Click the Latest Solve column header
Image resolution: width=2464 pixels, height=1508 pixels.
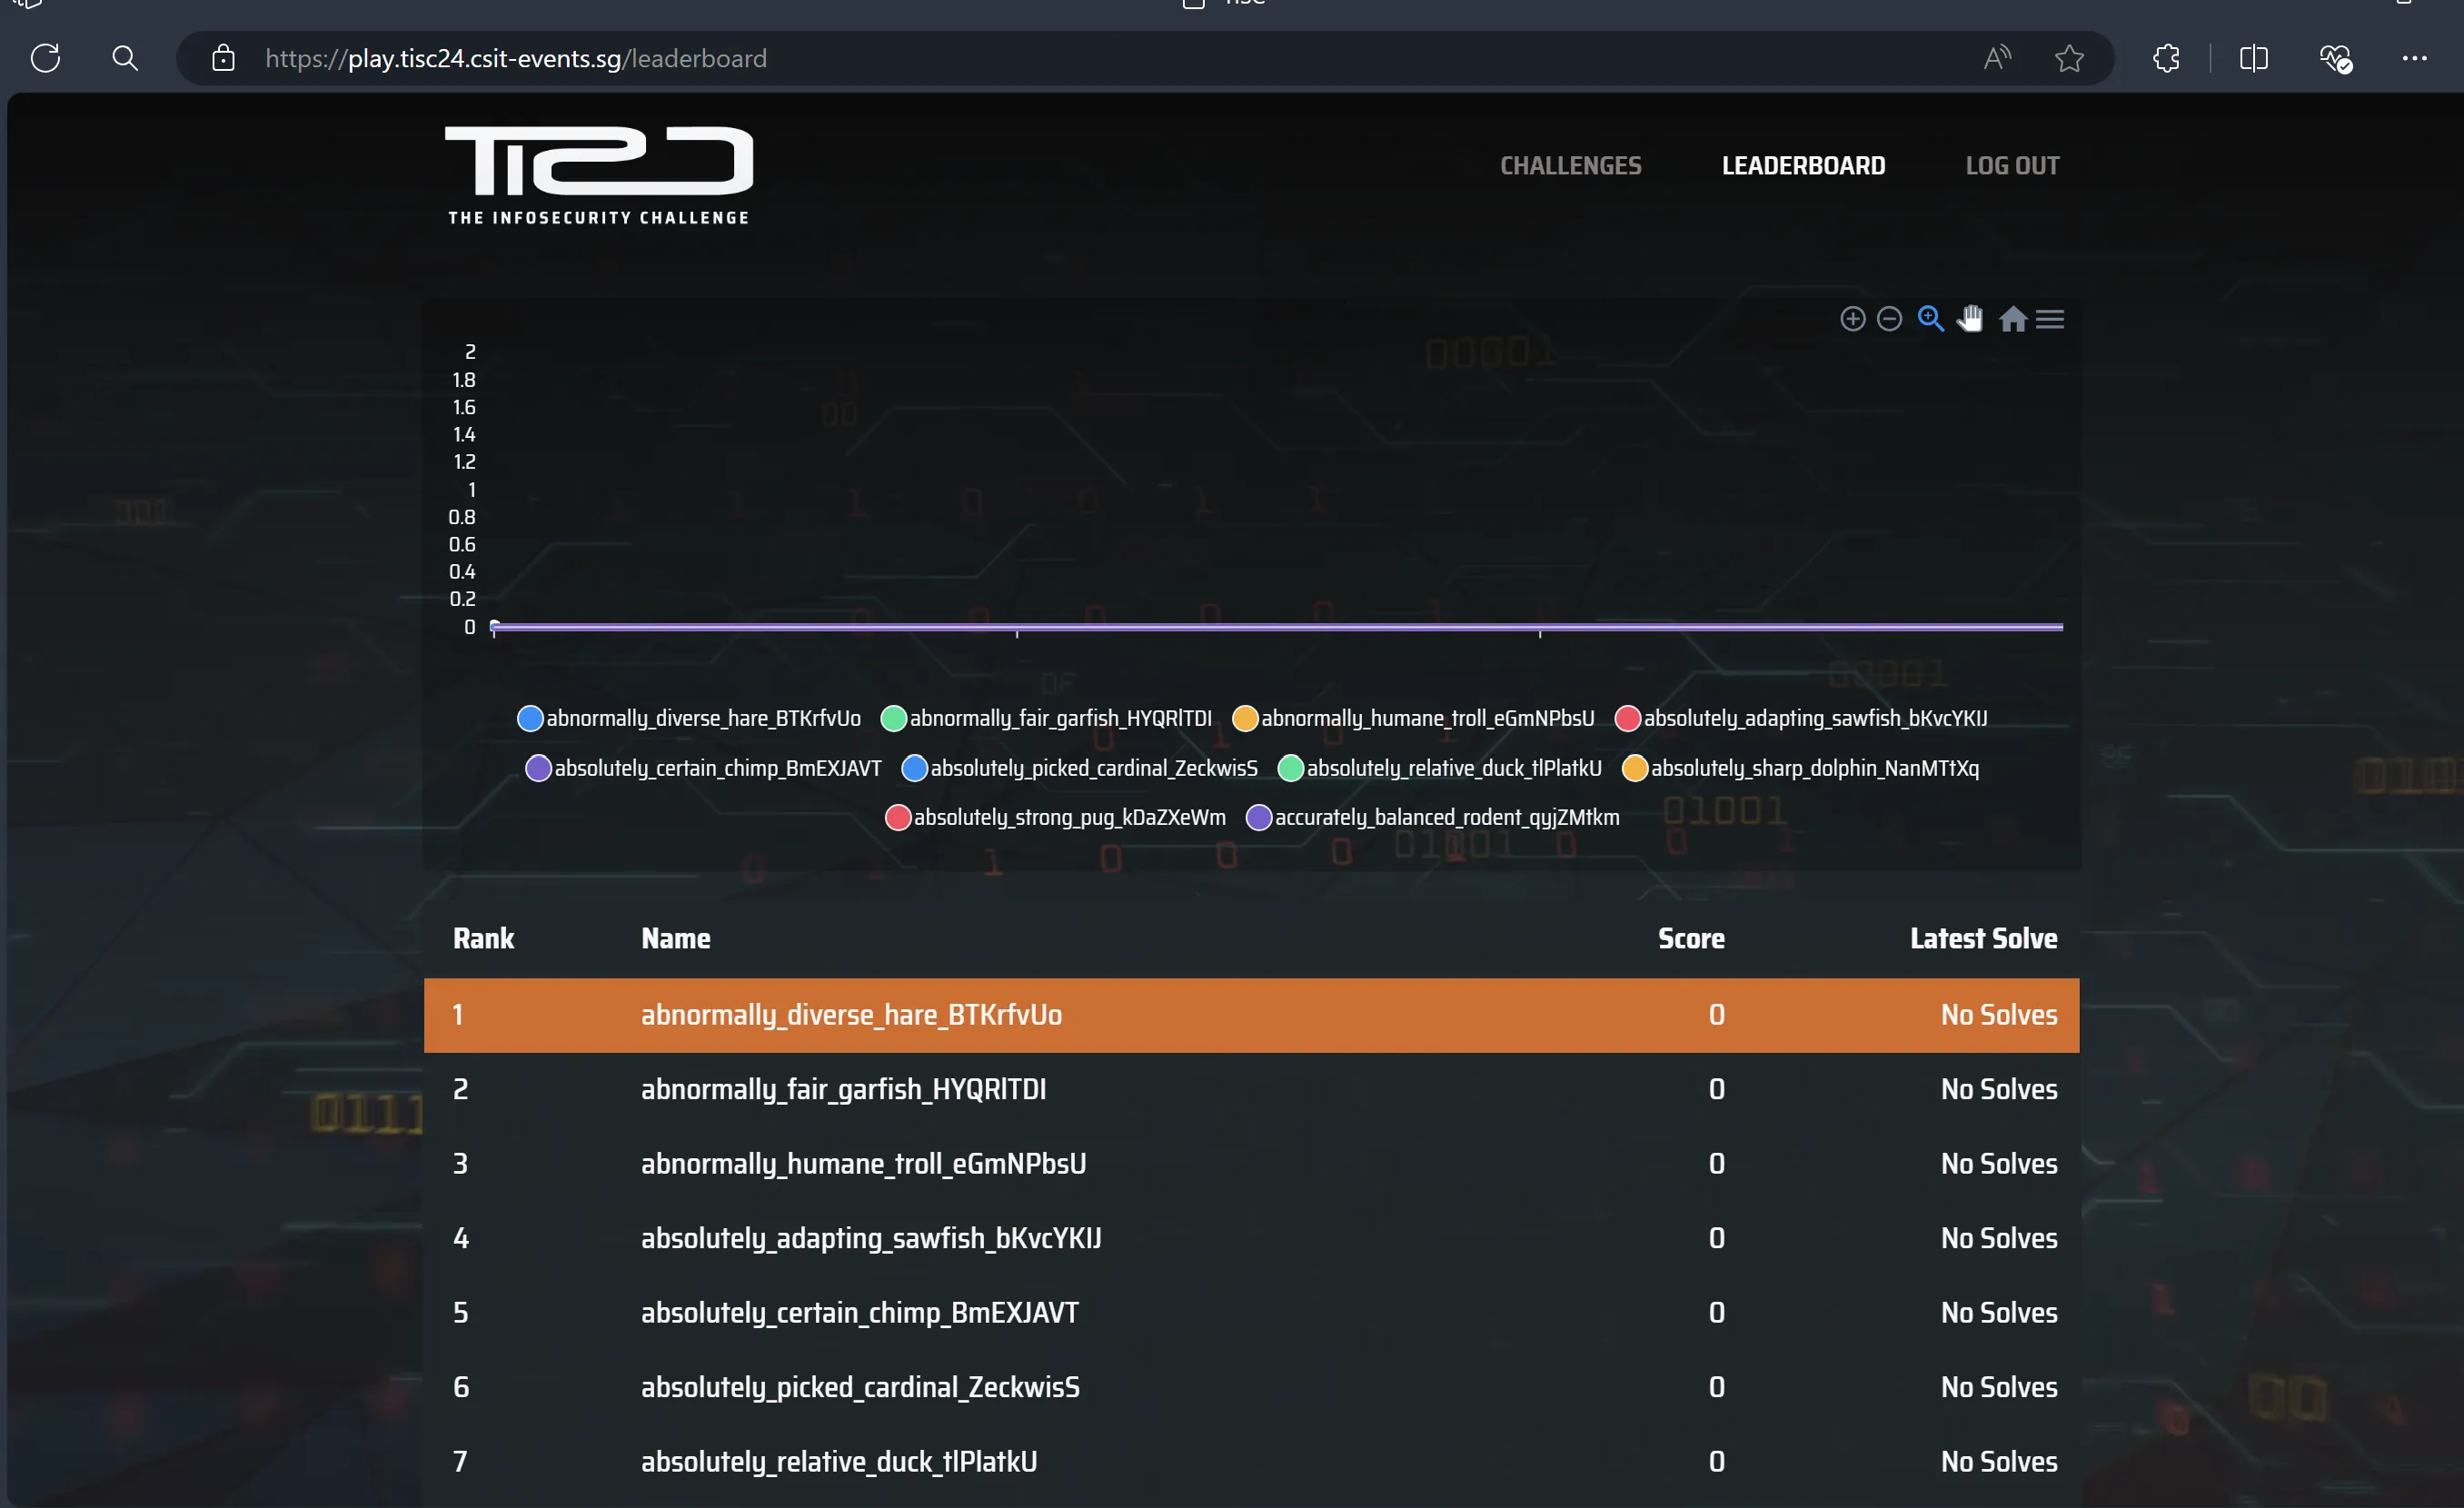click(x=1983, y=938)
